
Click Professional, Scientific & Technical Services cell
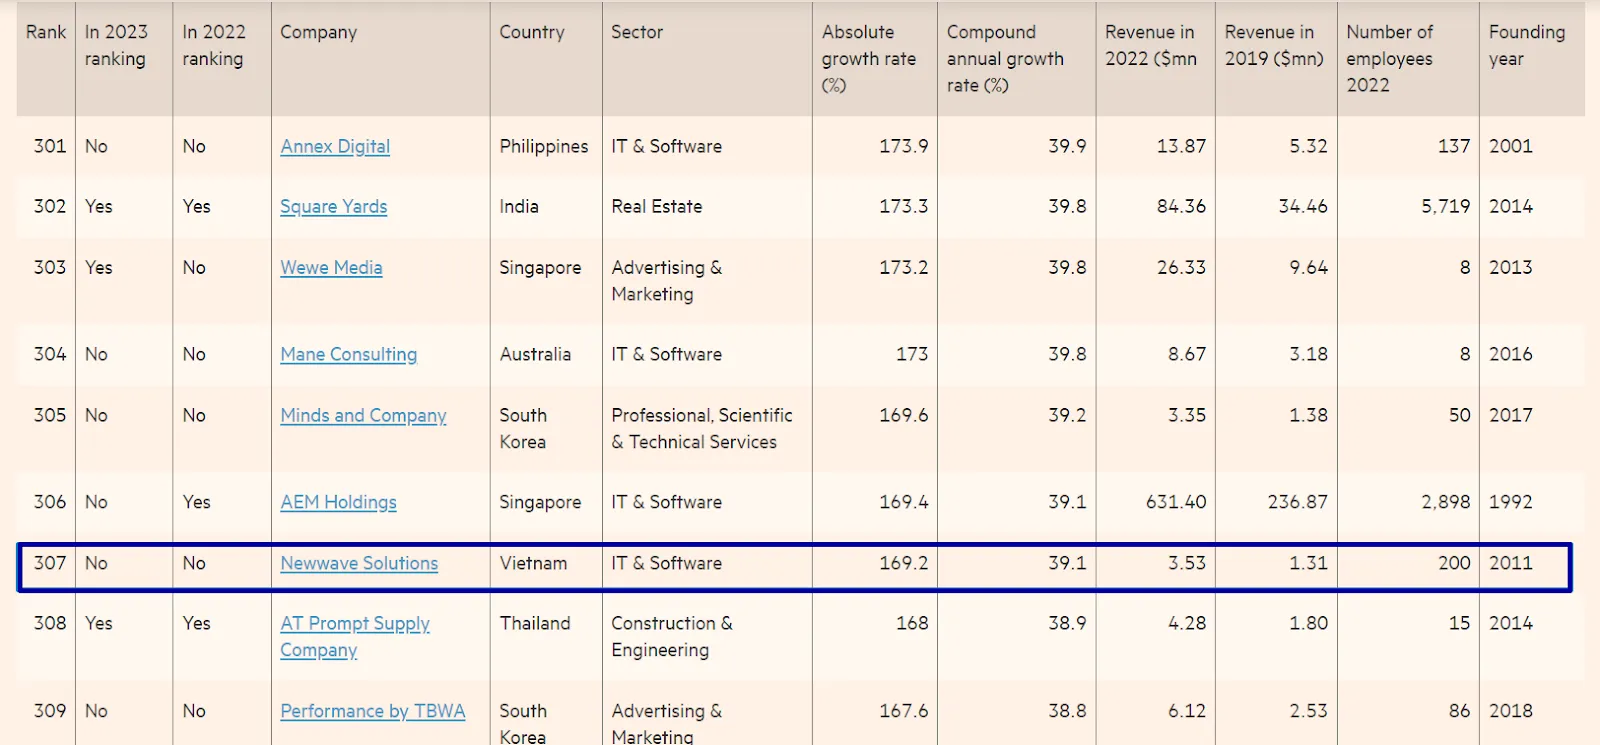702,428
